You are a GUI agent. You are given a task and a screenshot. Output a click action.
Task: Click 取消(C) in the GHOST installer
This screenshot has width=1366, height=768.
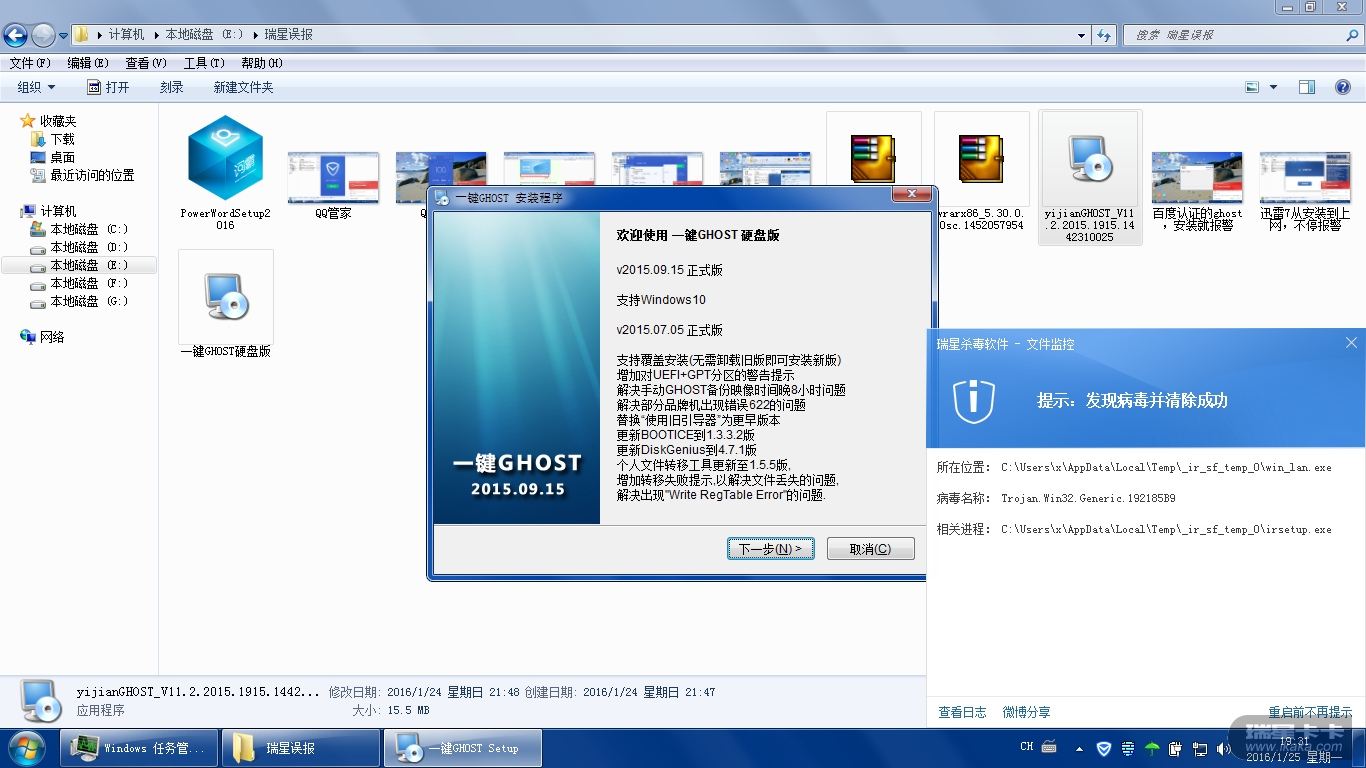[870, 549]
